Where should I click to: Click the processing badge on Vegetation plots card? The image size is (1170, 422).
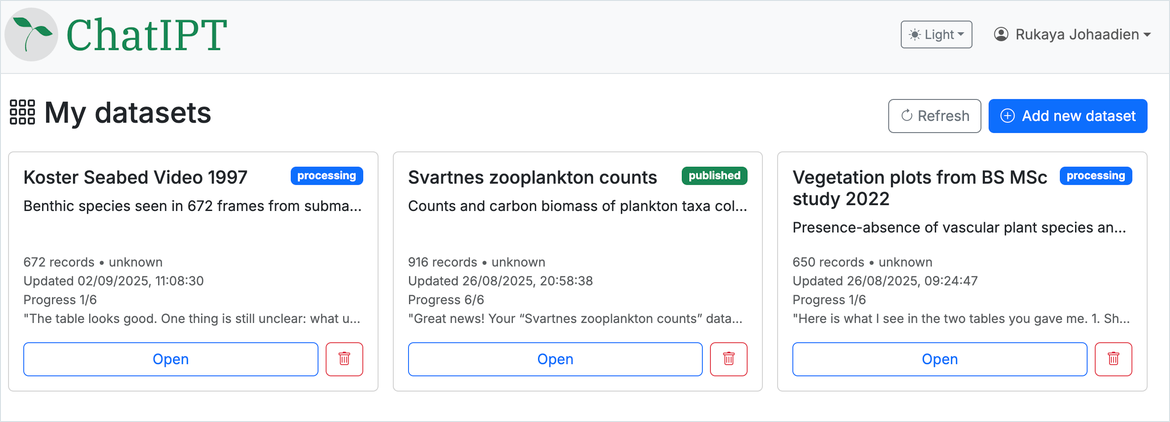point(1096,176)
